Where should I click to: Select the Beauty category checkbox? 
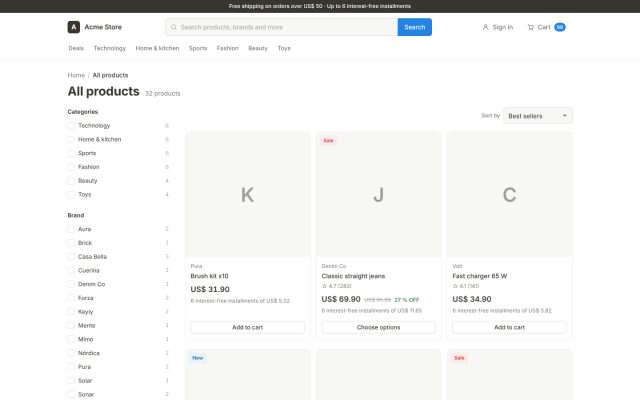point(71,181)
